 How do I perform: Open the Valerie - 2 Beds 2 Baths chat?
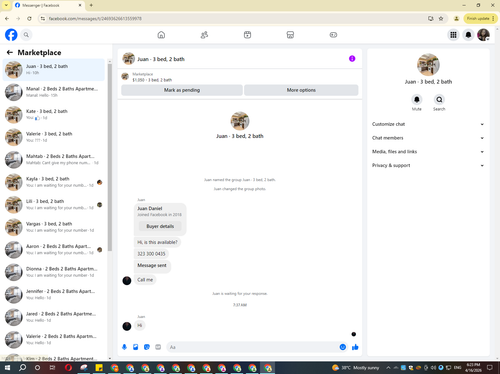54,339
